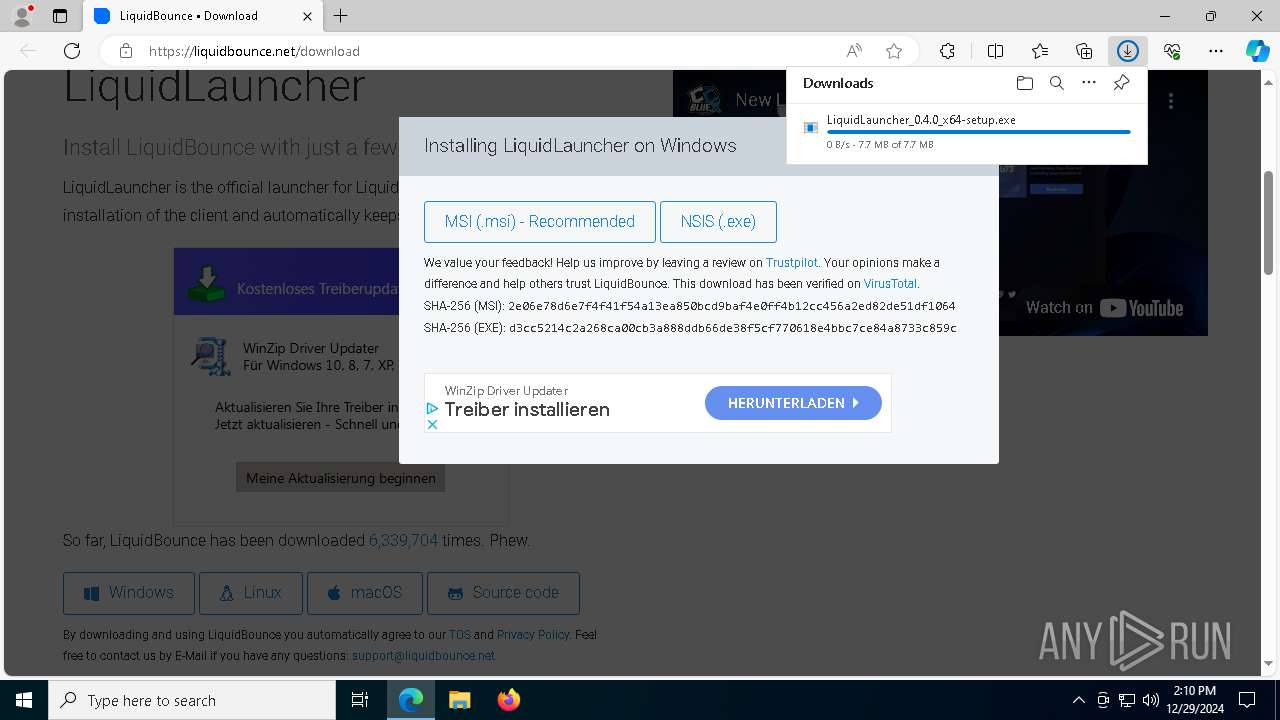Open Browser essentials icon
Image resolution: width=1280 pixels, height=720 pixels.
pos(1172,51)
